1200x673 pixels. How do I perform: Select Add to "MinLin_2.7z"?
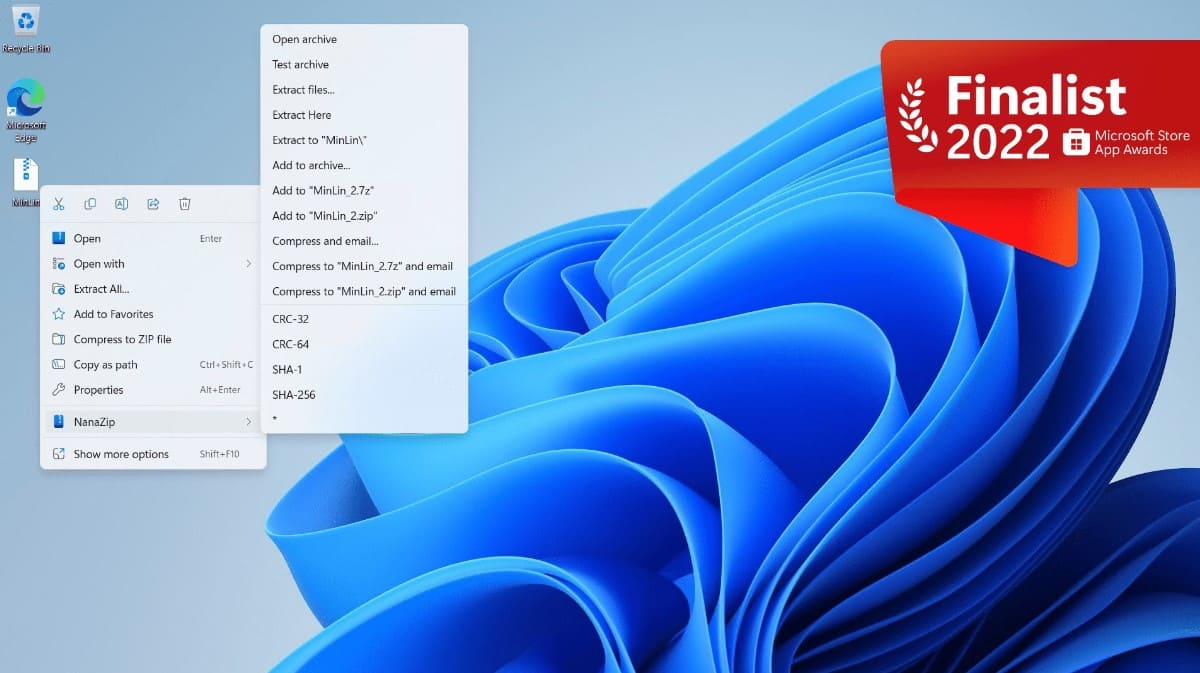coord(323,190)
